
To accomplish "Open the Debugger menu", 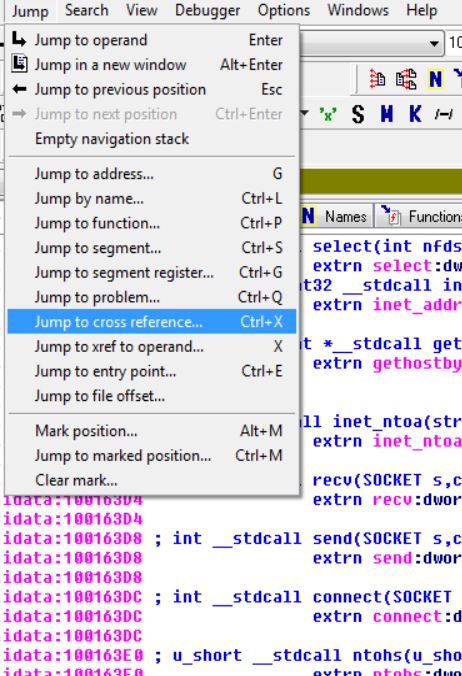I will (x=207, y=10).
